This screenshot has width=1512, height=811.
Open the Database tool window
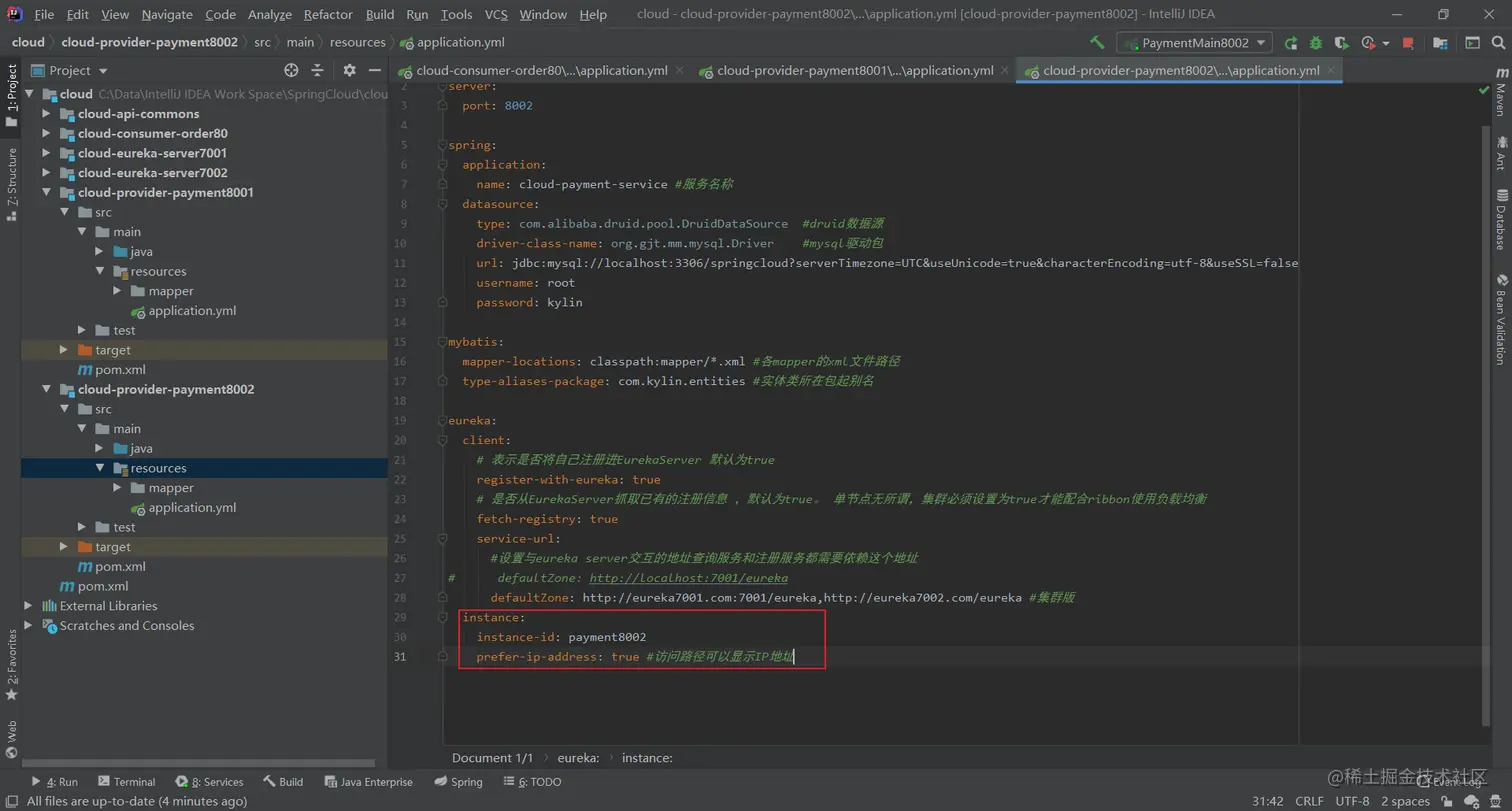pos(1500,219)
